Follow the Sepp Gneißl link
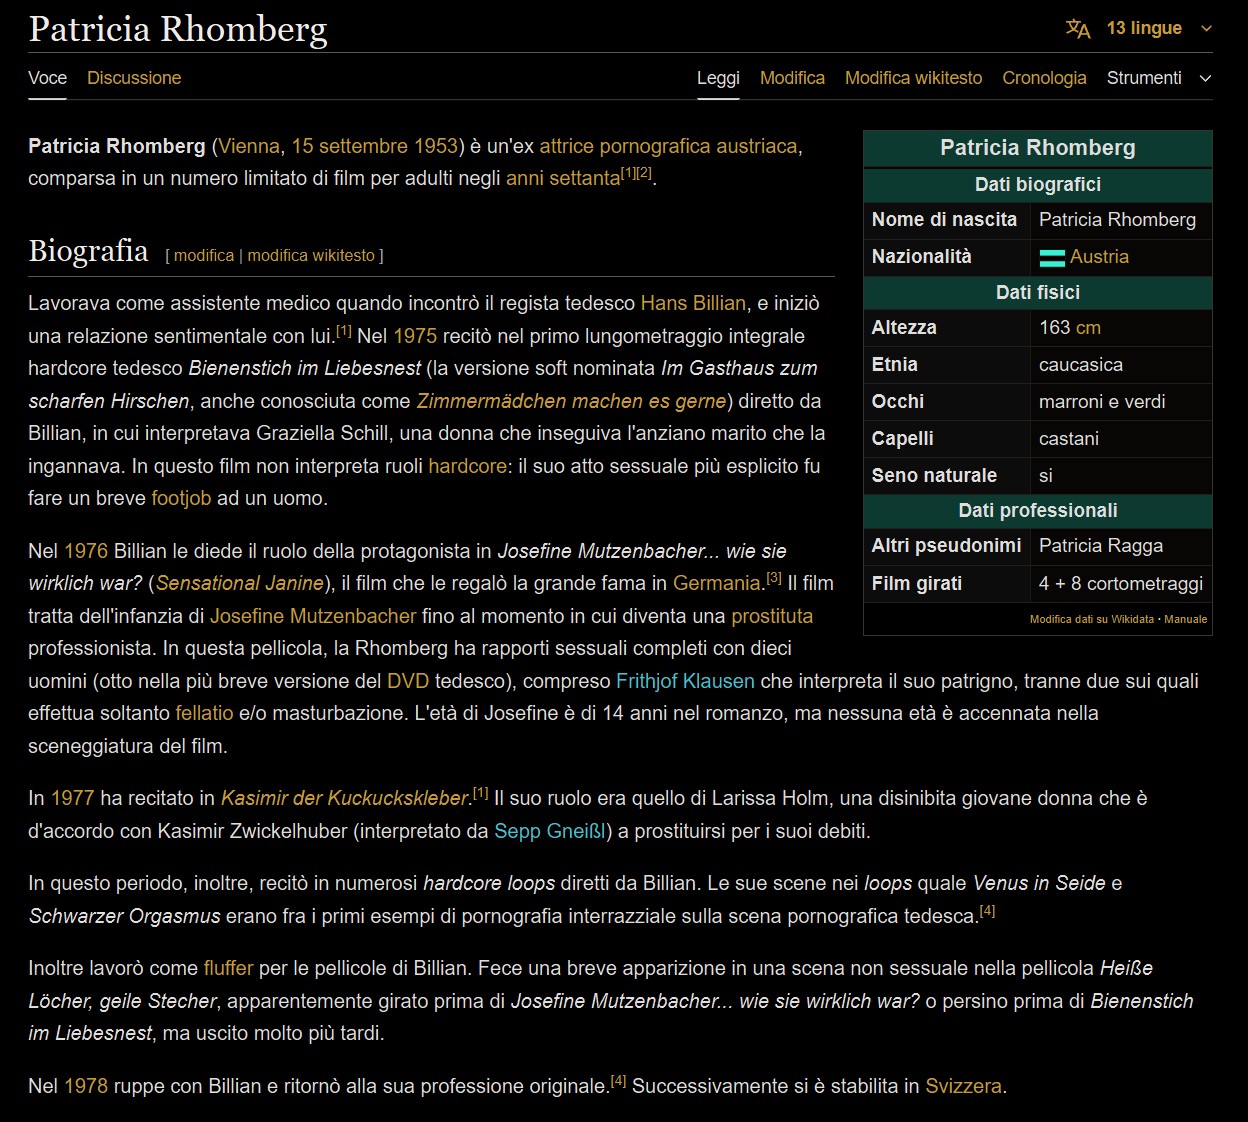The height and width of the screenshot is (1122, 1248). pyautogui.click(x=550, y=831)
